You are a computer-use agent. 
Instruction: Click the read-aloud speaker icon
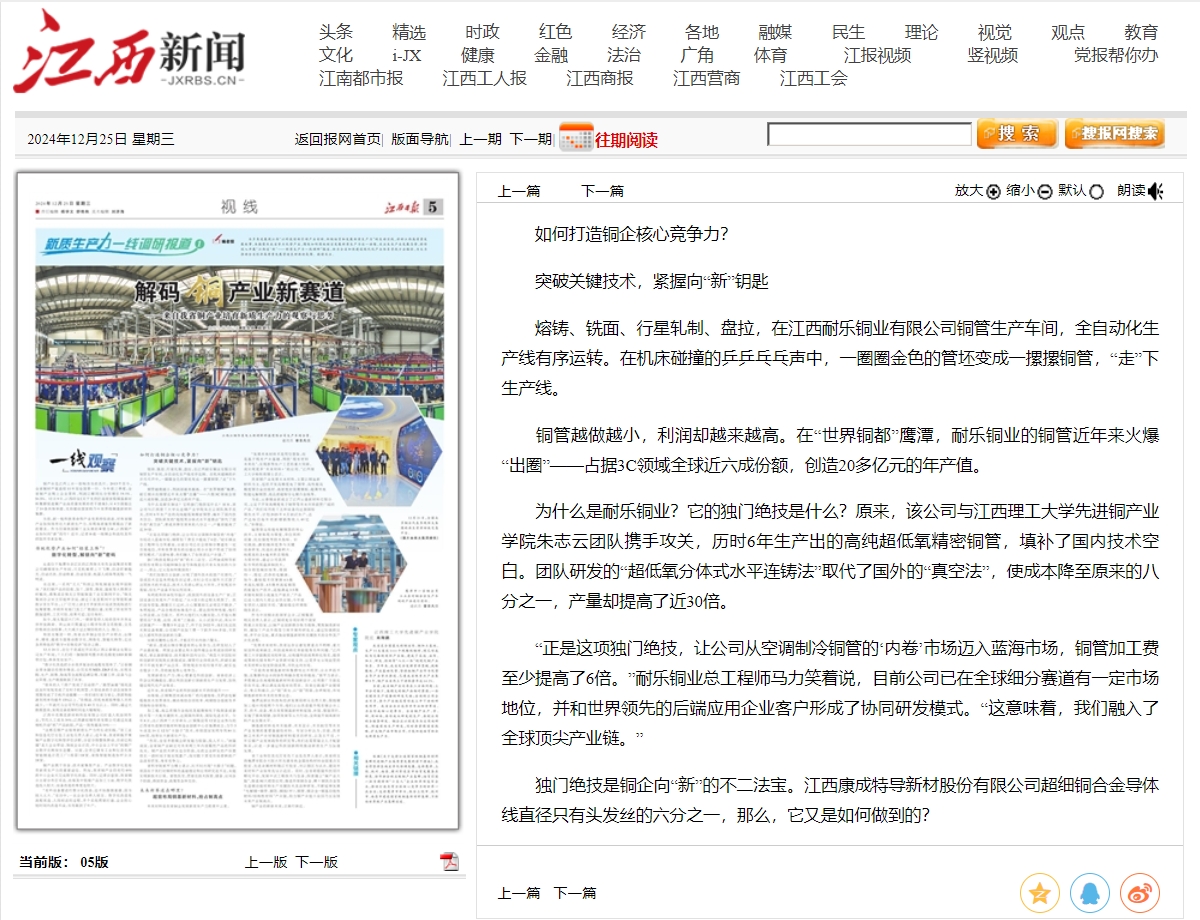[1155, 191]
